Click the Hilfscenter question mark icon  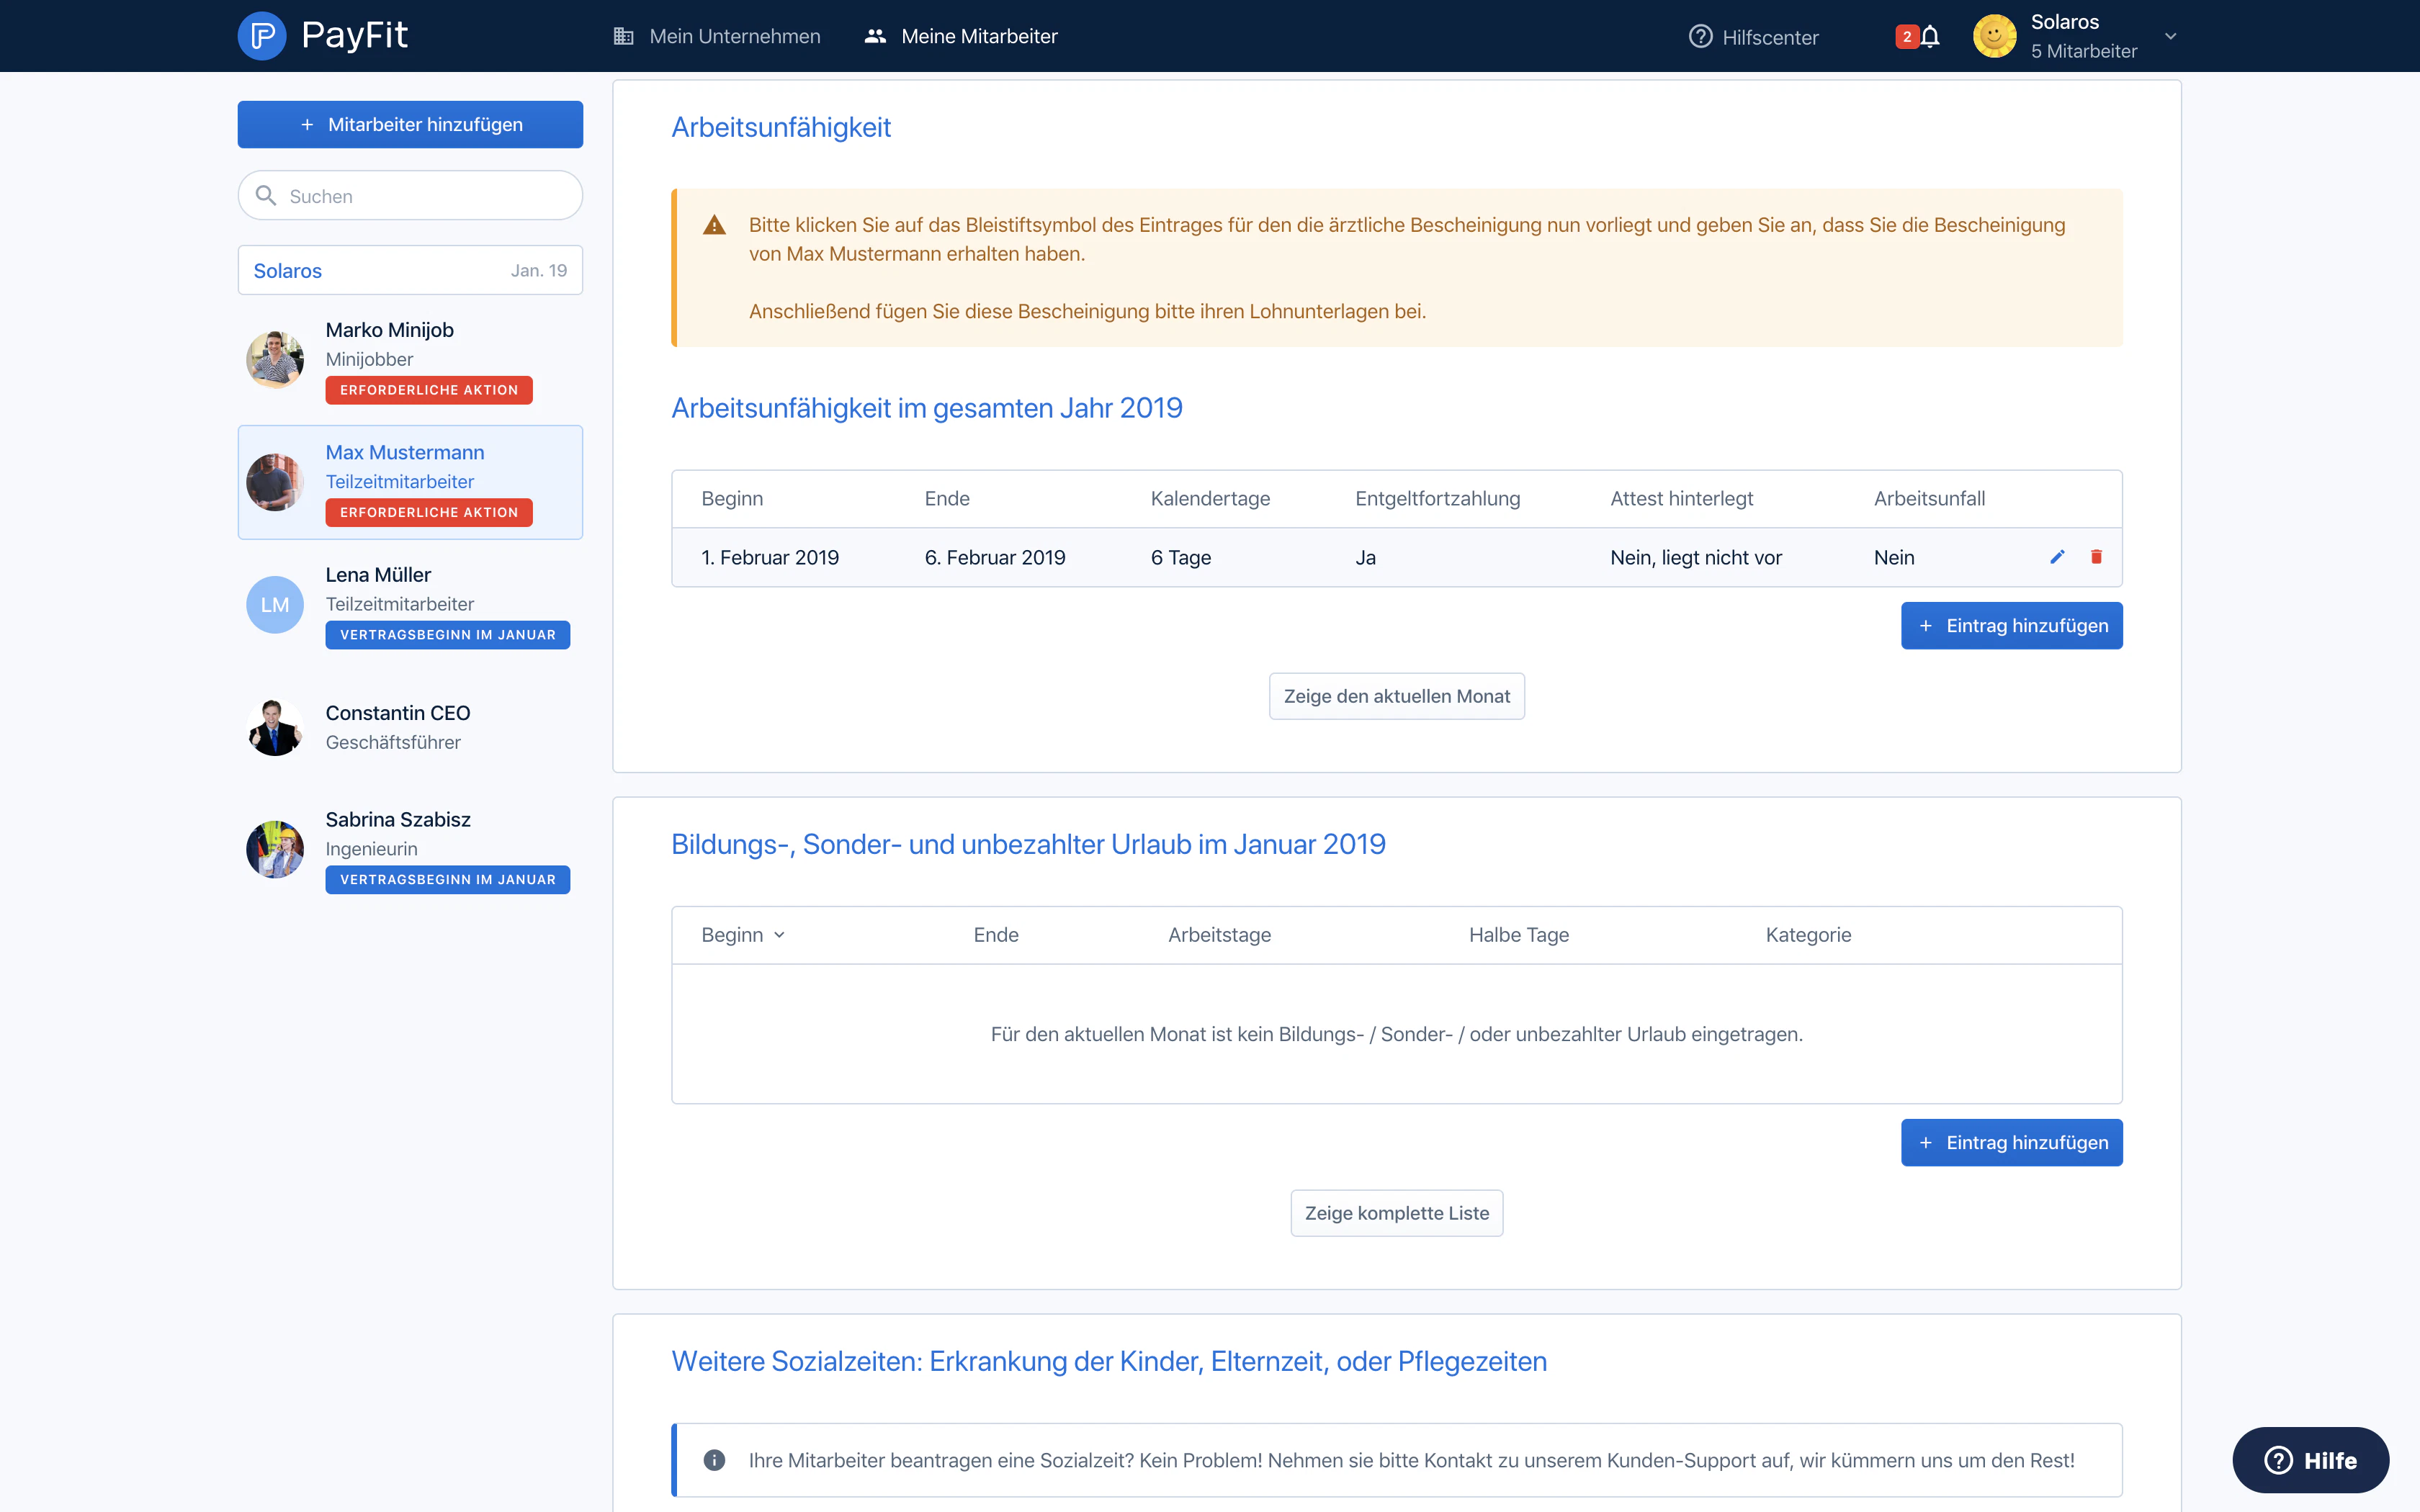click(x=1700, y=37)
